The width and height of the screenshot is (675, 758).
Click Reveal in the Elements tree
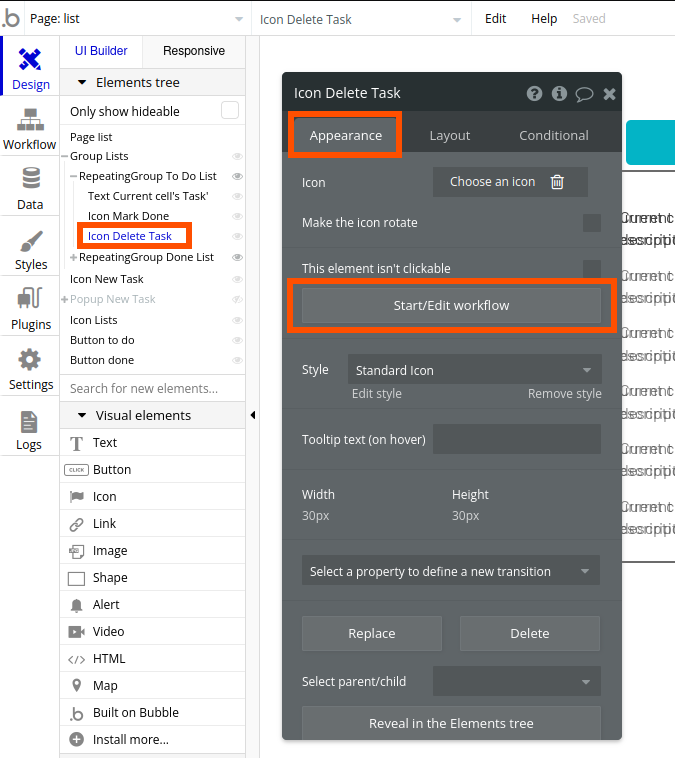tap(451, 723)
